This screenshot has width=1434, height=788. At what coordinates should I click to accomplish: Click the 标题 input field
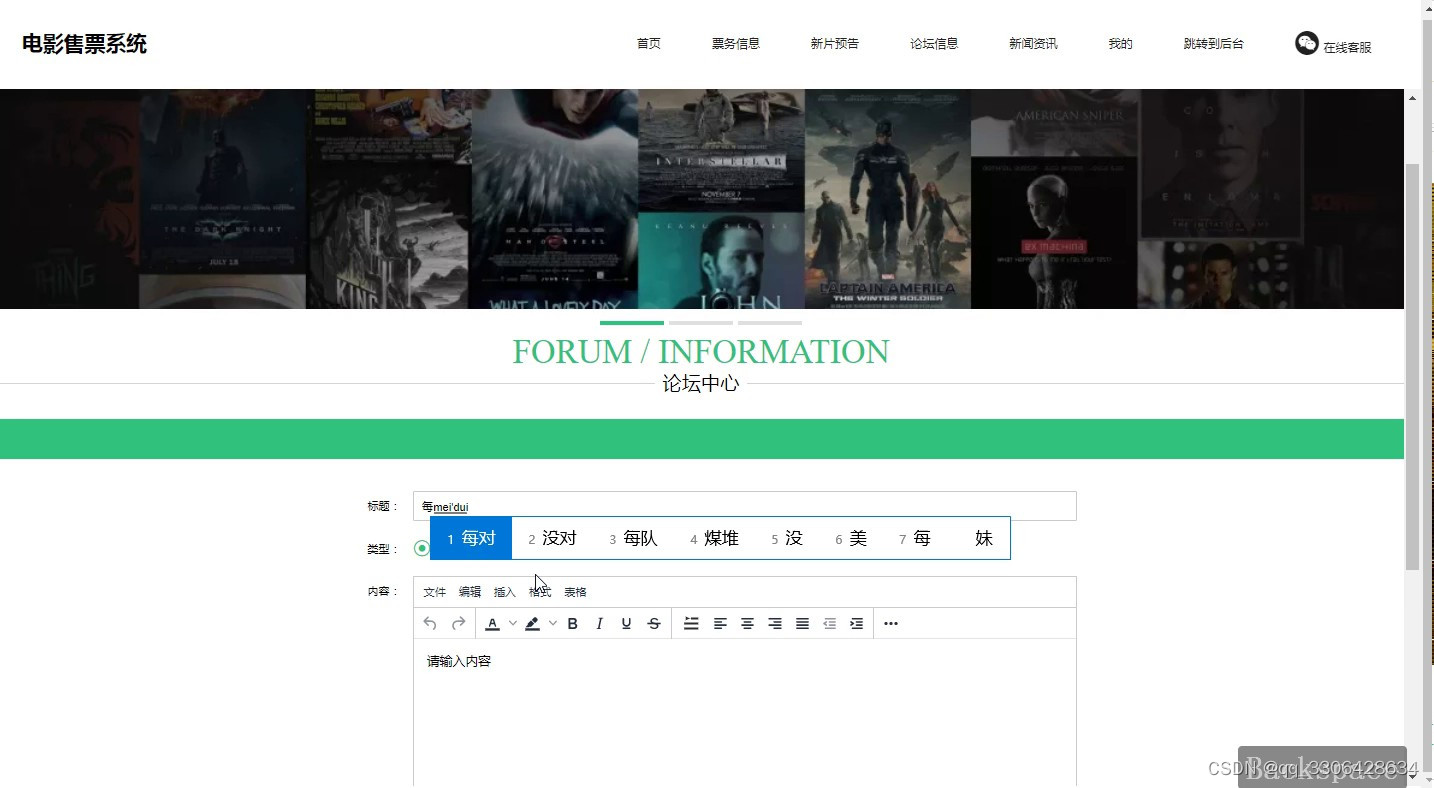pyautogui.click(x=745, y=506)
